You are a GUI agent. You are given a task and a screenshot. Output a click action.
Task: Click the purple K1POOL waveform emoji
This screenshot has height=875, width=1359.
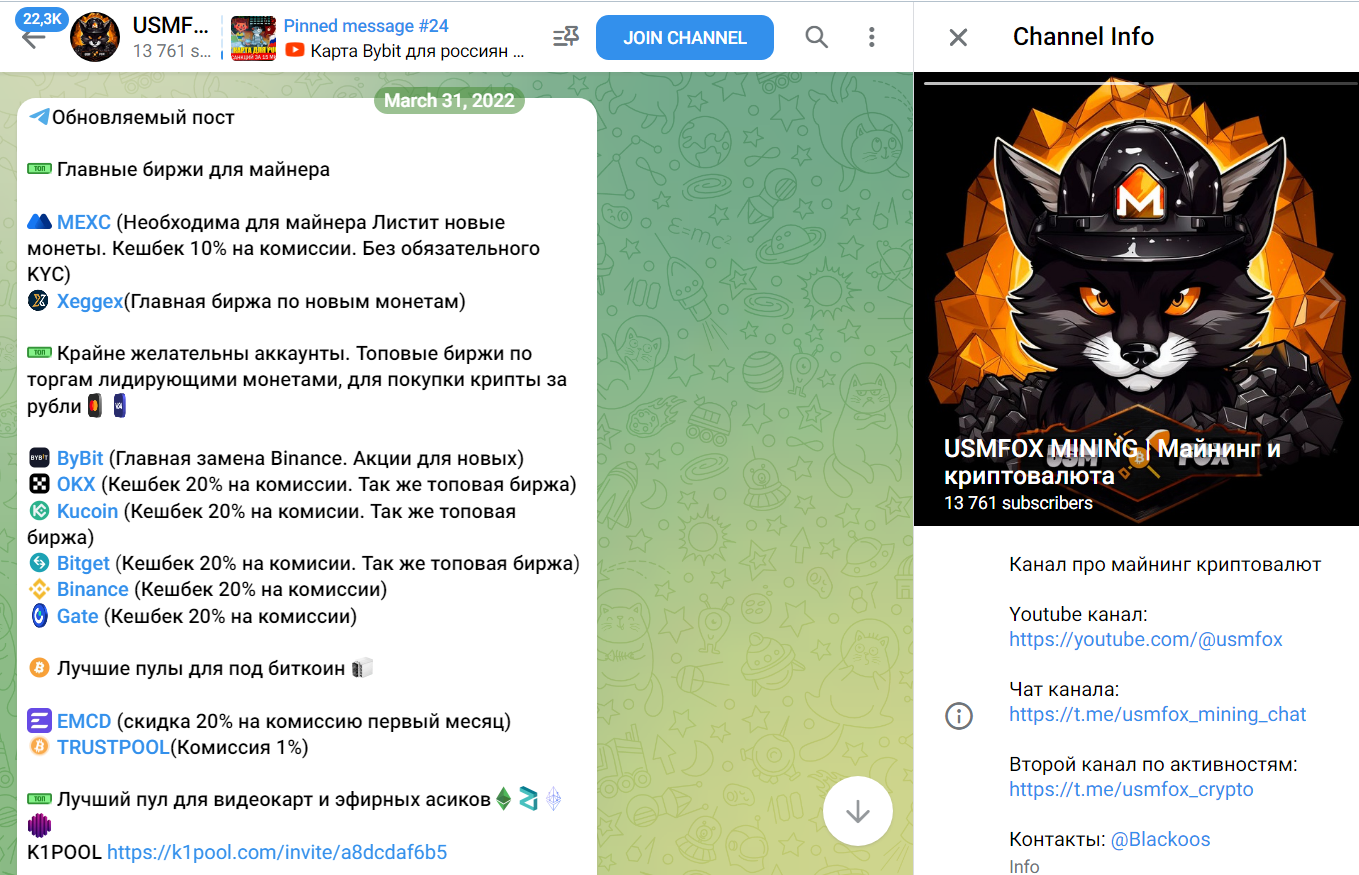coord(39,826)
